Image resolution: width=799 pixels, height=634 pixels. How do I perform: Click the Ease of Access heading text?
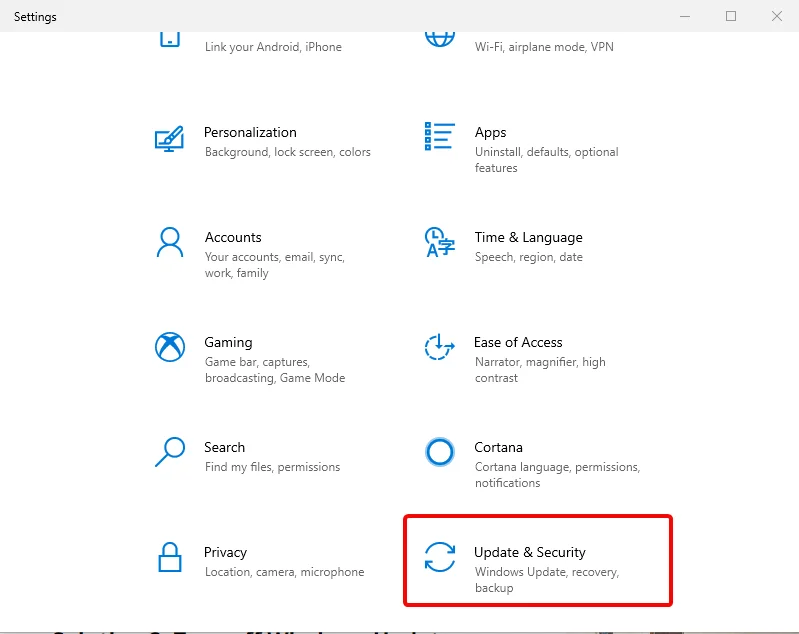pyautogui.click(x=518, y=342)
